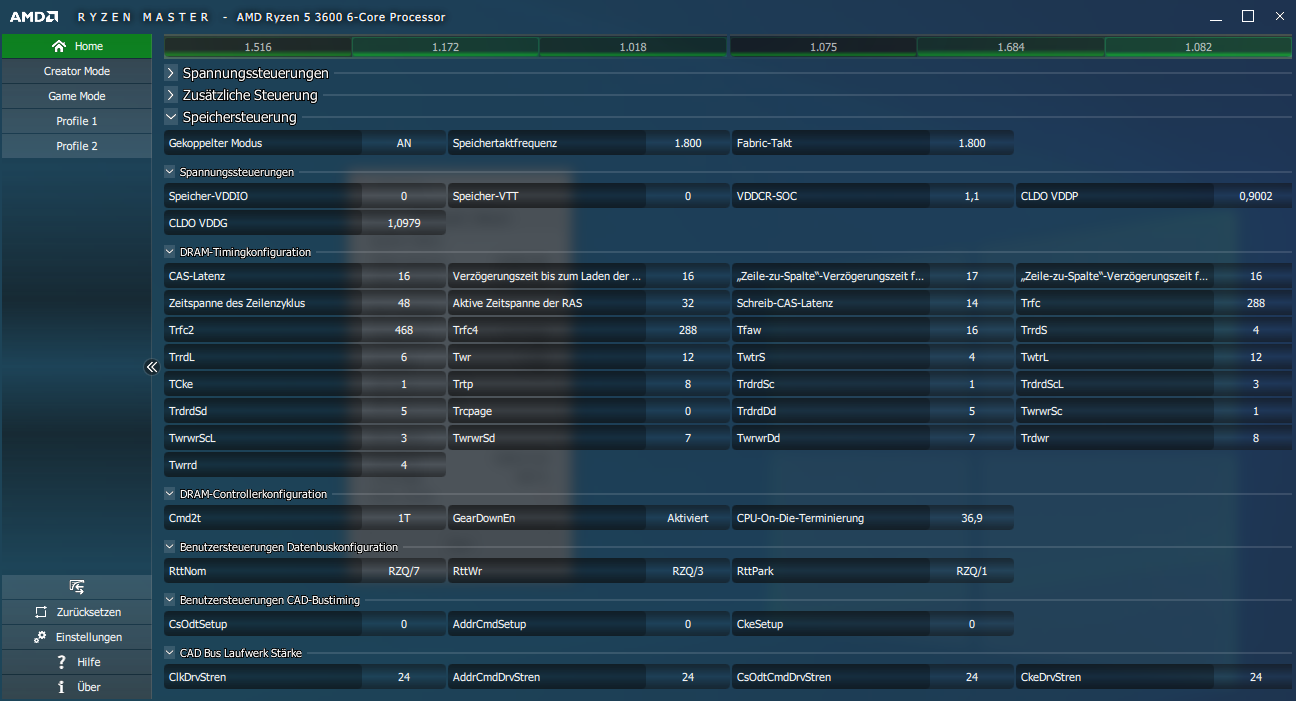Click Aktive Zeitspanne der RAS value
1296x701 pixels.
(688, 303)
